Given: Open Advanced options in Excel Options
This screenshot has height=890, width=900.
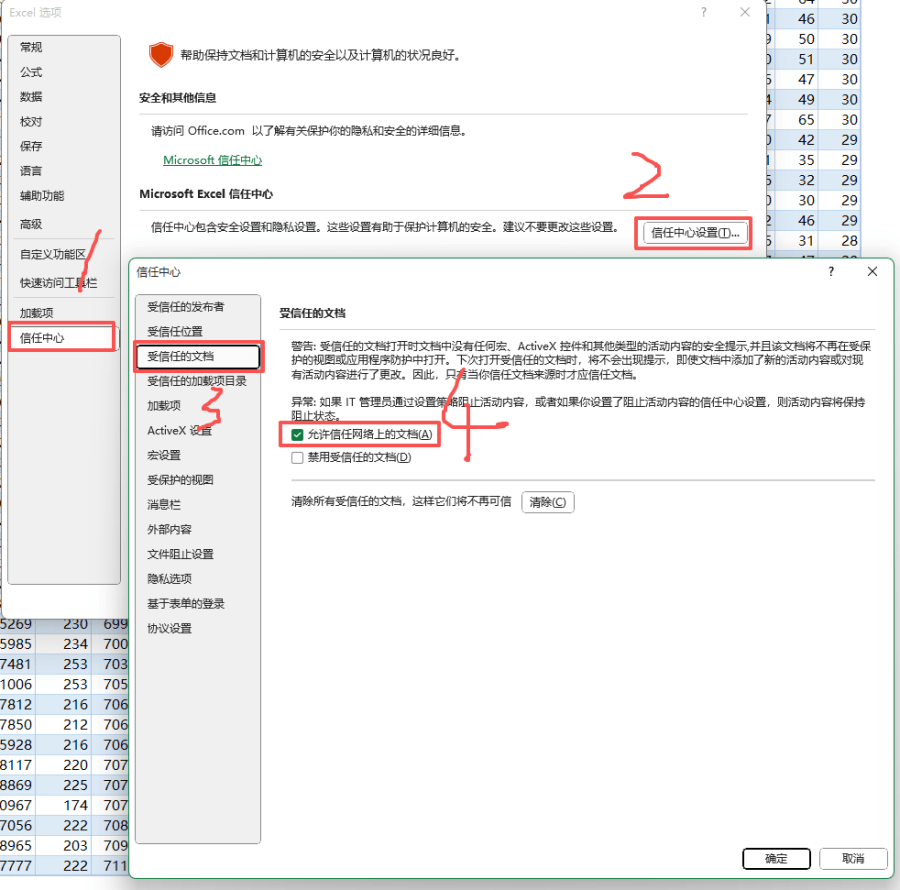Looking at the screenshot, I should (31, 225).
